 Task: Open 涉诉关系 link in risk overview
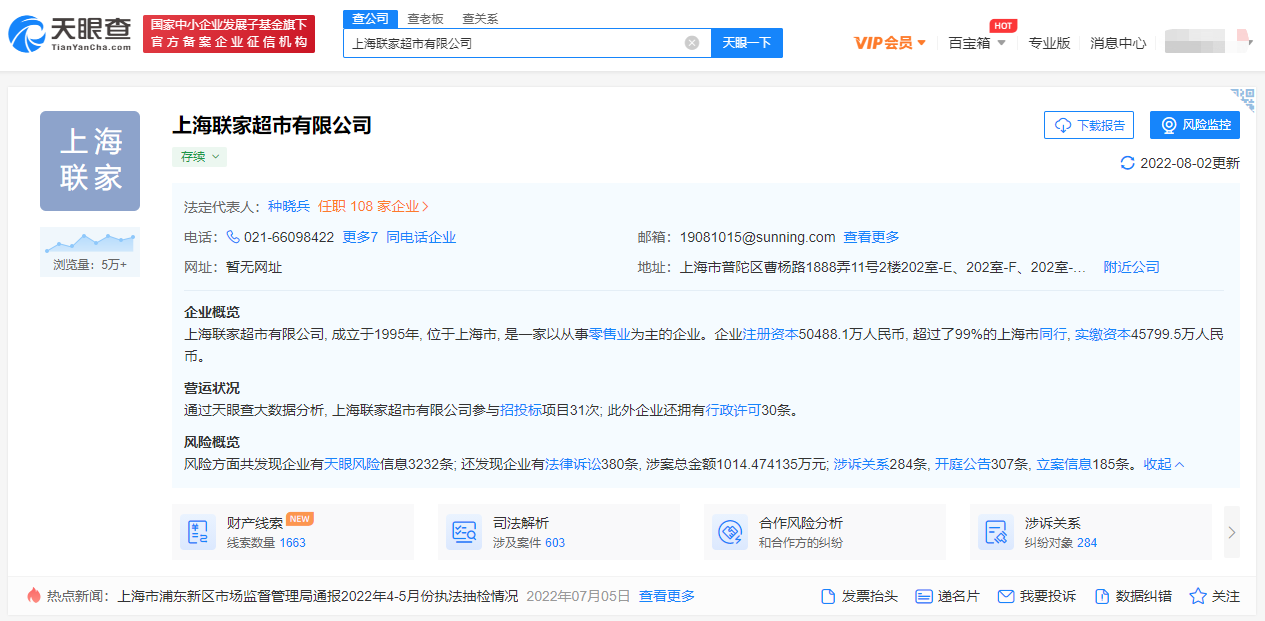861,464
